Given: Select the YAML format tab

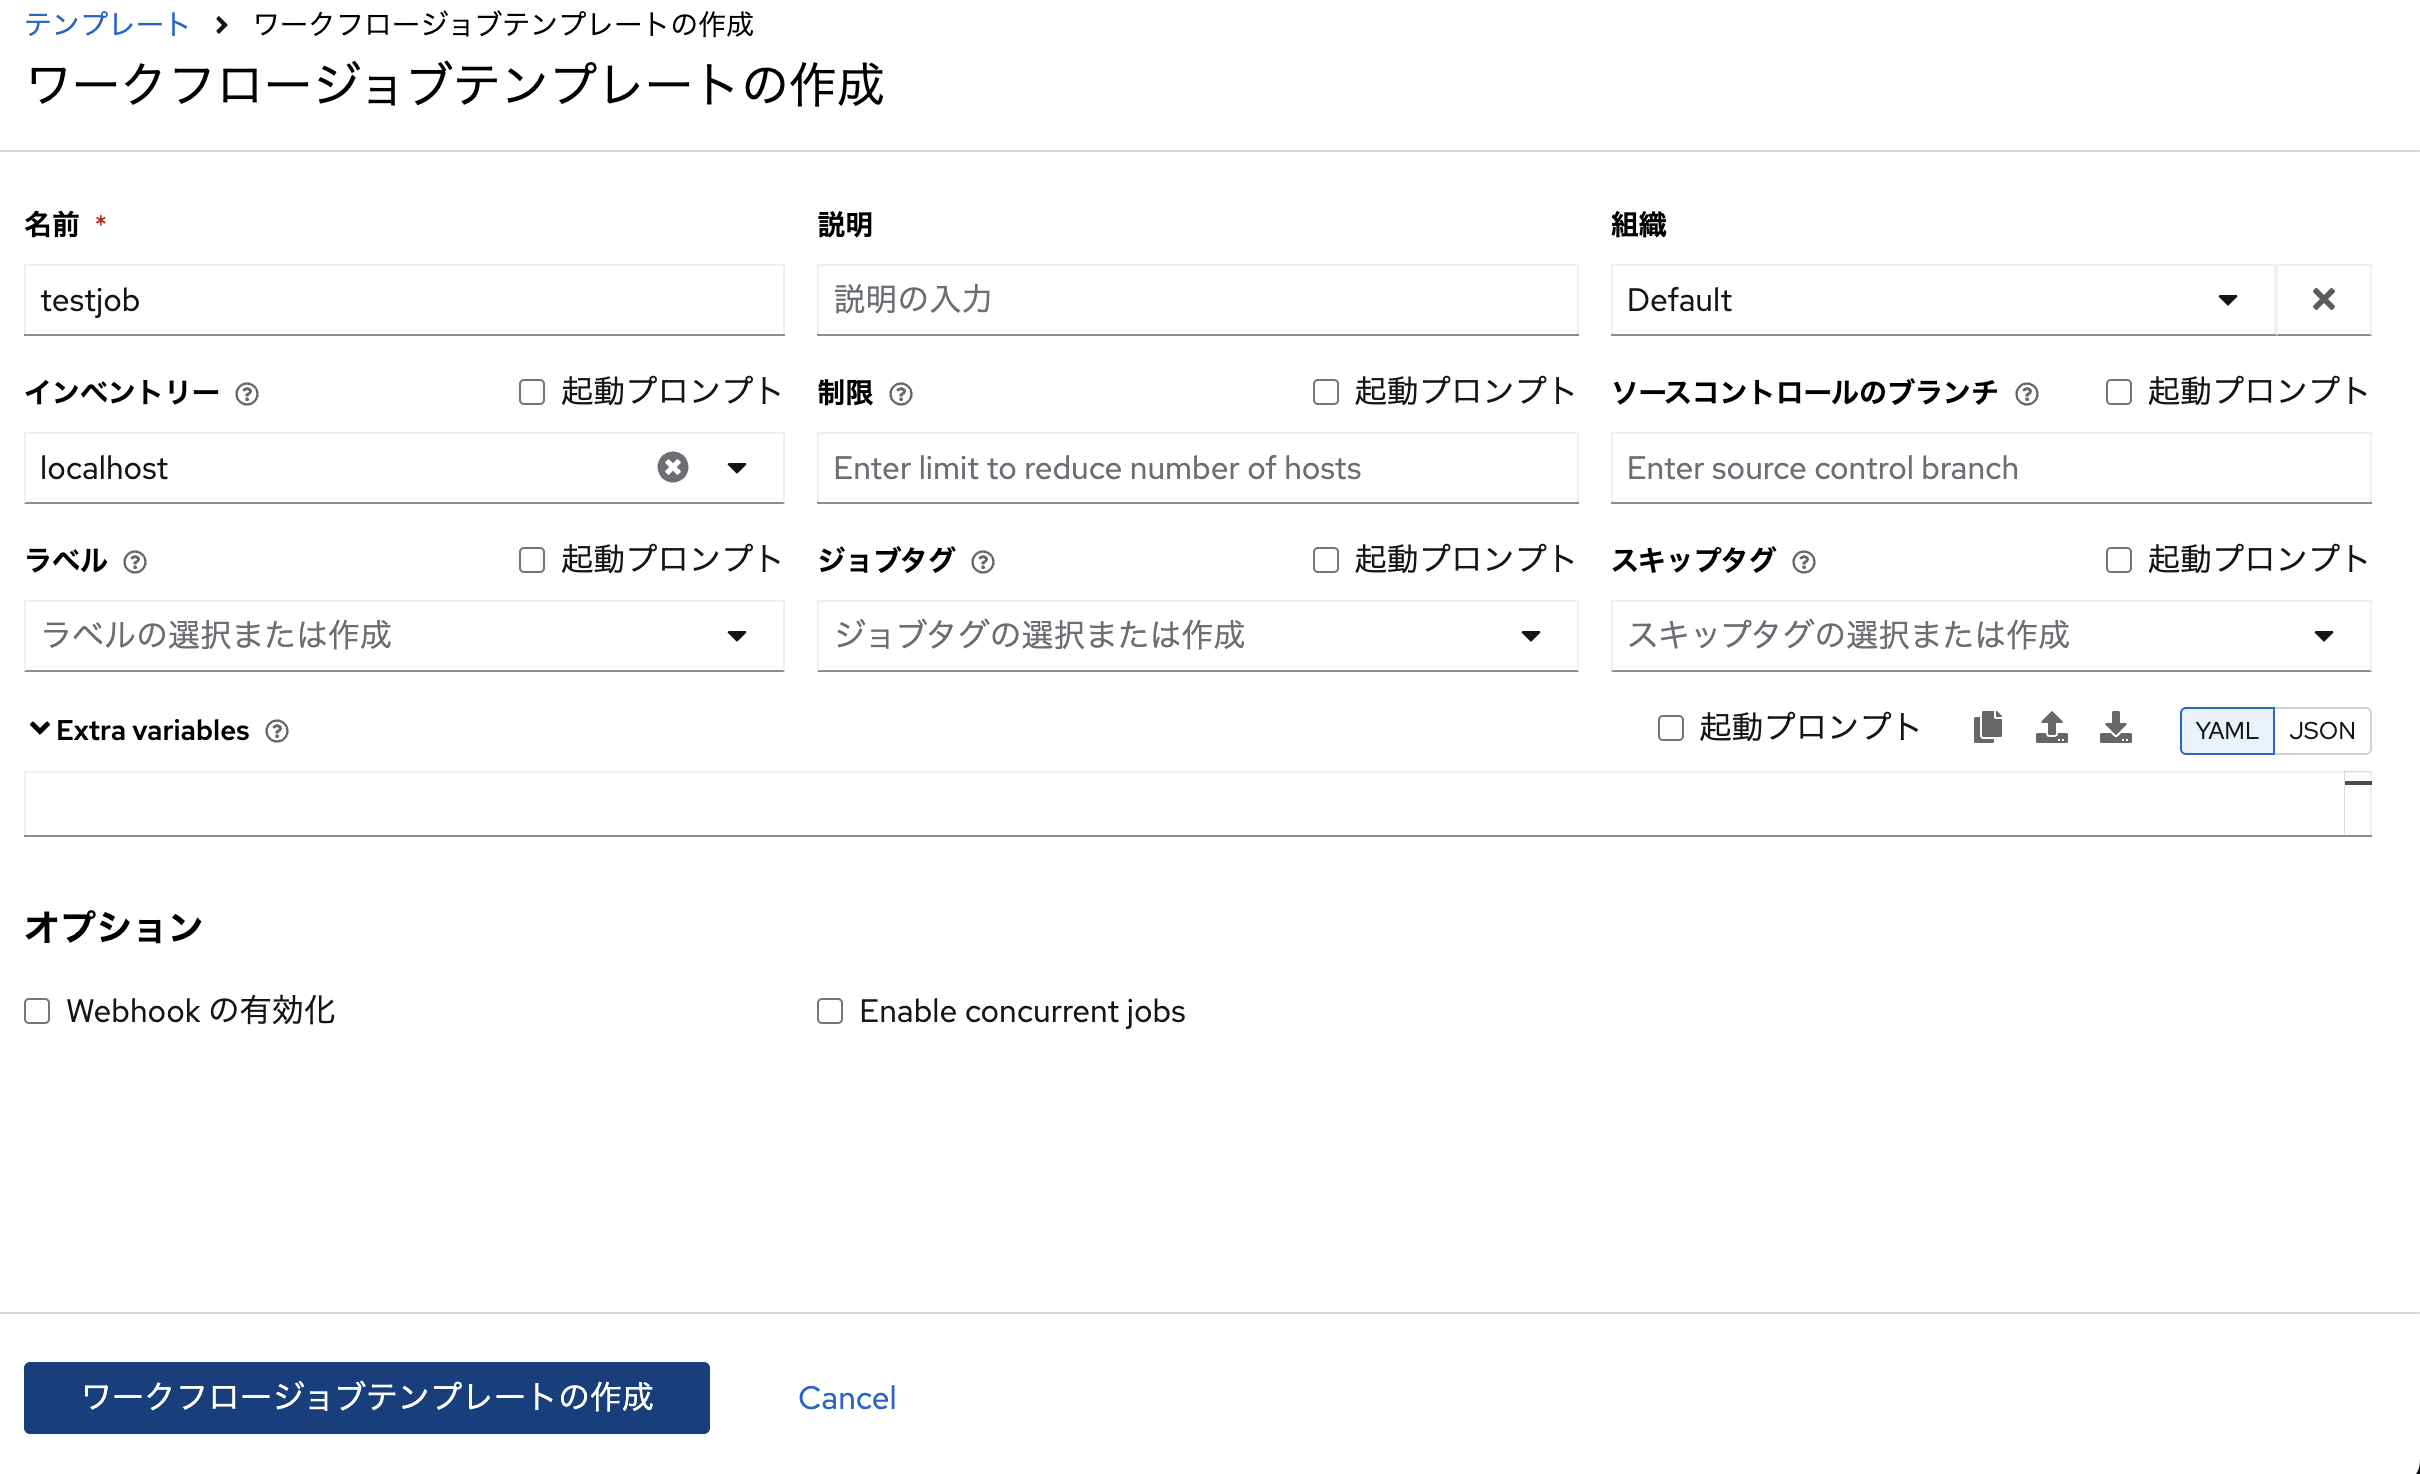Looking at the screenshot, I should [2226, 731].
